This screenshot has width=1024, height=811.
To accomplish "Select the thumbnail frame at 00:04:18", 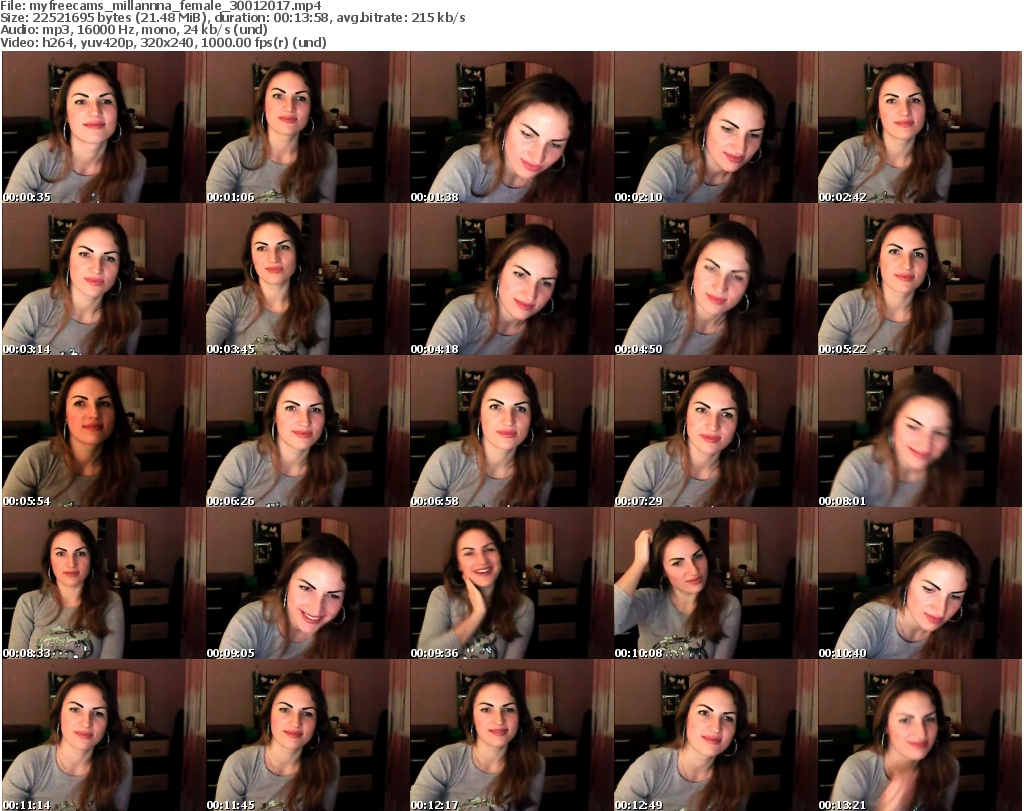I will (511, 279).
